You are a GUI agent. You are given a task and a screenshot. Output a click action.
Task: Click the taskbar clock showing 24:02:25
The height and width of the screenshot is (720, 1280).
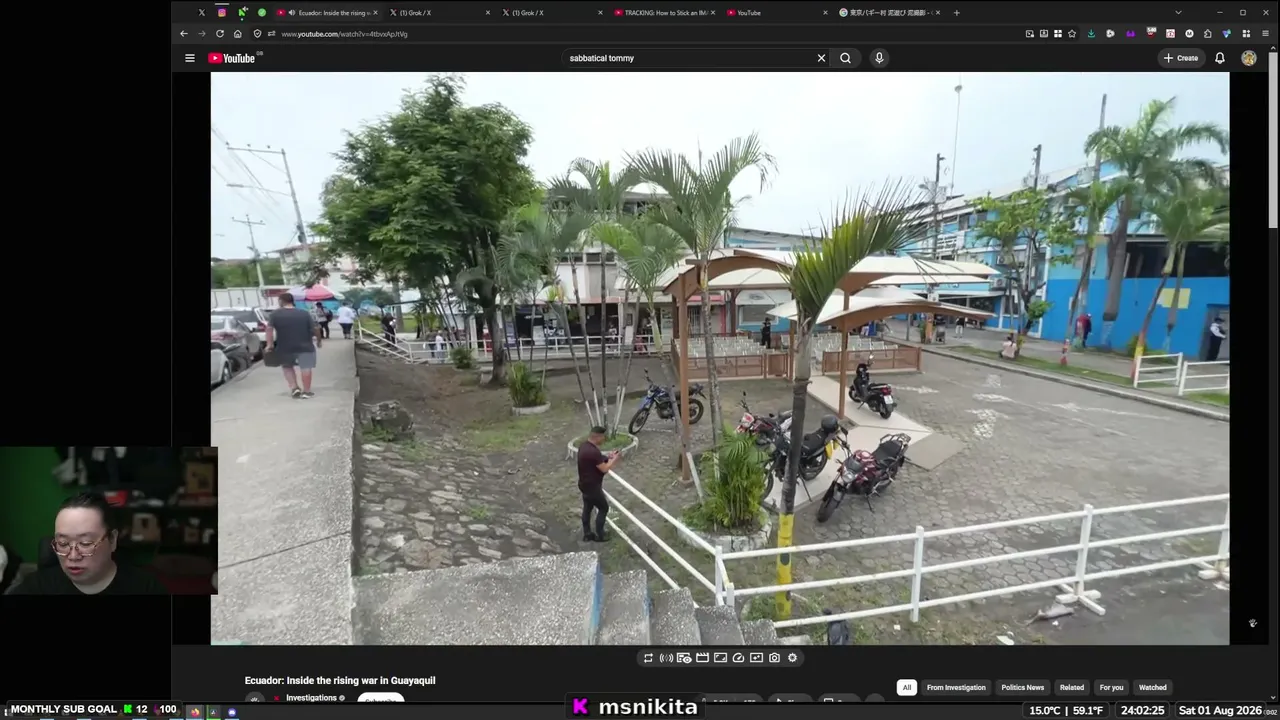pos(1142,710)
